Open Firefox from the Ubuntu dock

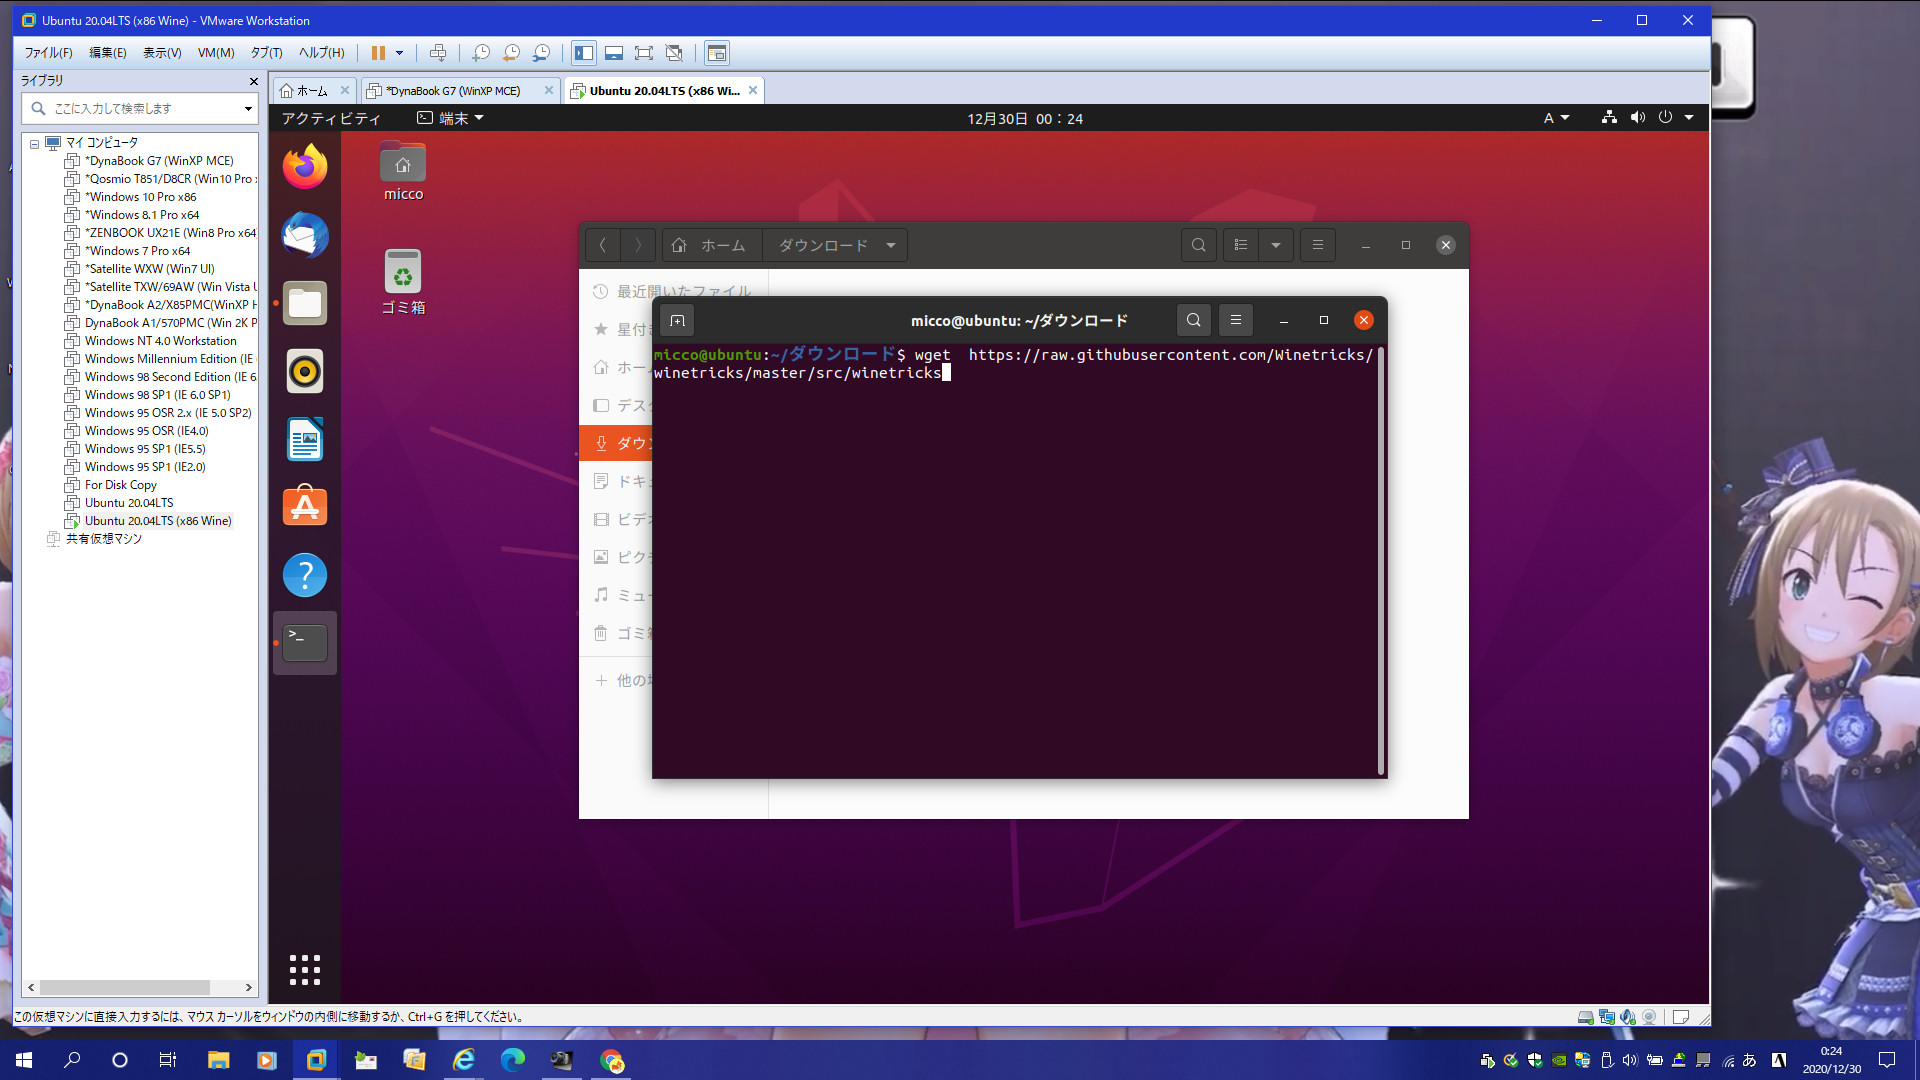(305, 166)
